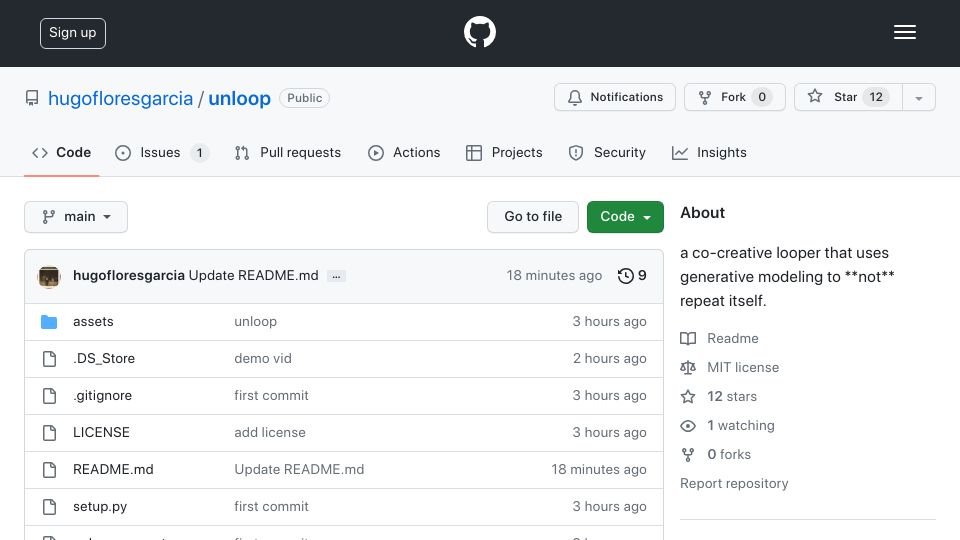The height and width of the screenshot is (540, 960).
Task: Click the About heading
Action: tap(702, 212)
